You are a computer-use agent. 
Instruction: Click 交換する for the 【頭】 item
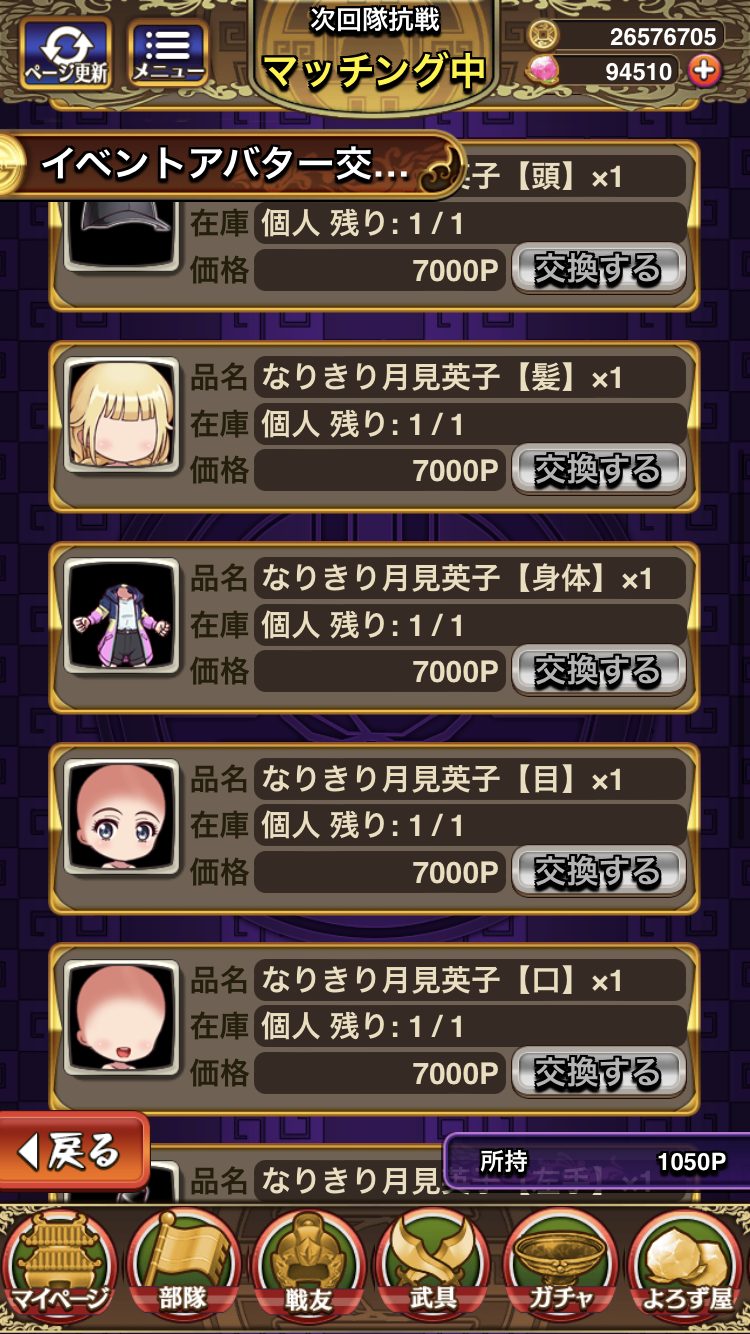coord(598,269)
